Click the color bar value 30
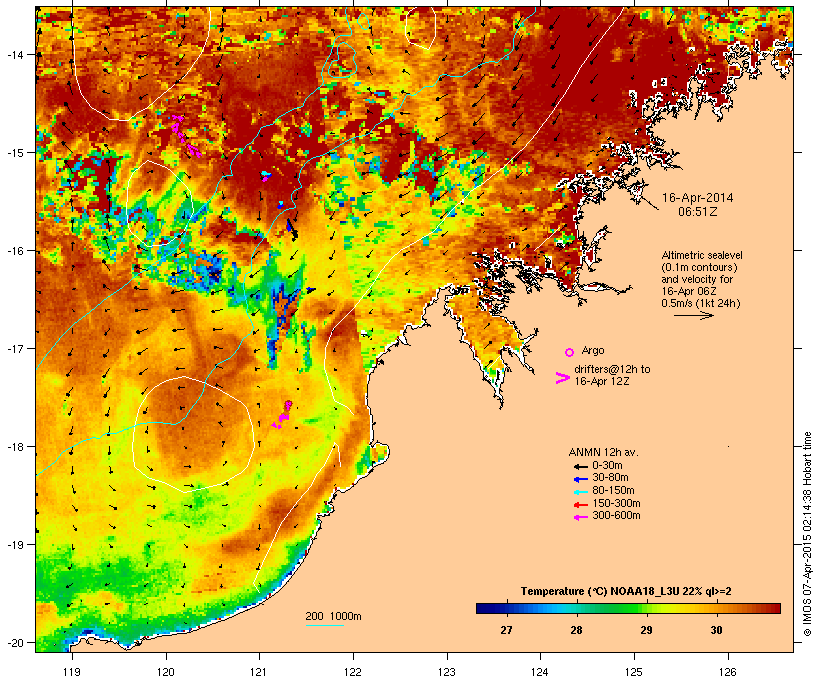This screenshot has height=680, width=820. click(716, 630)
